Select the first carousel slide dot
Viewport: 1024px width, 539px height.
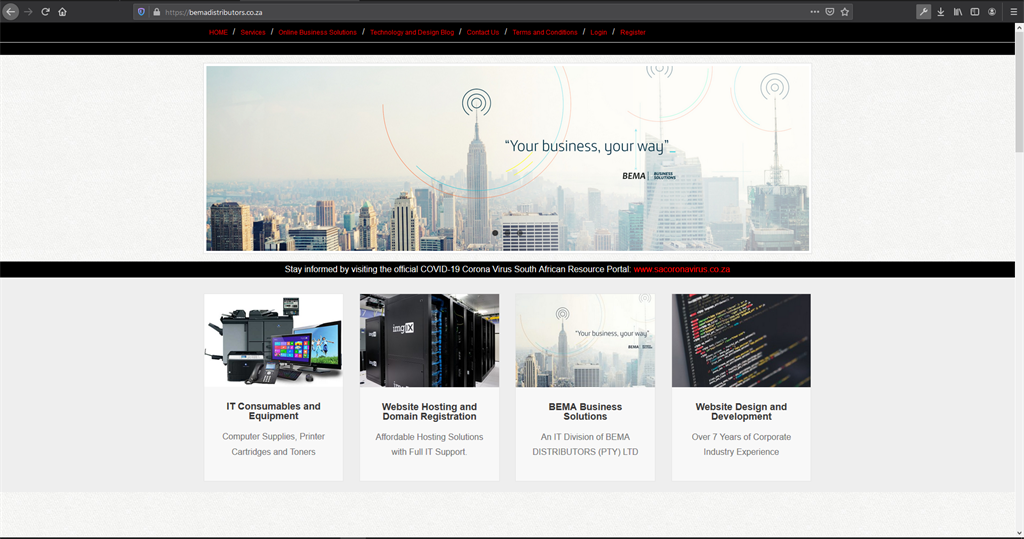tap(495, 233)
